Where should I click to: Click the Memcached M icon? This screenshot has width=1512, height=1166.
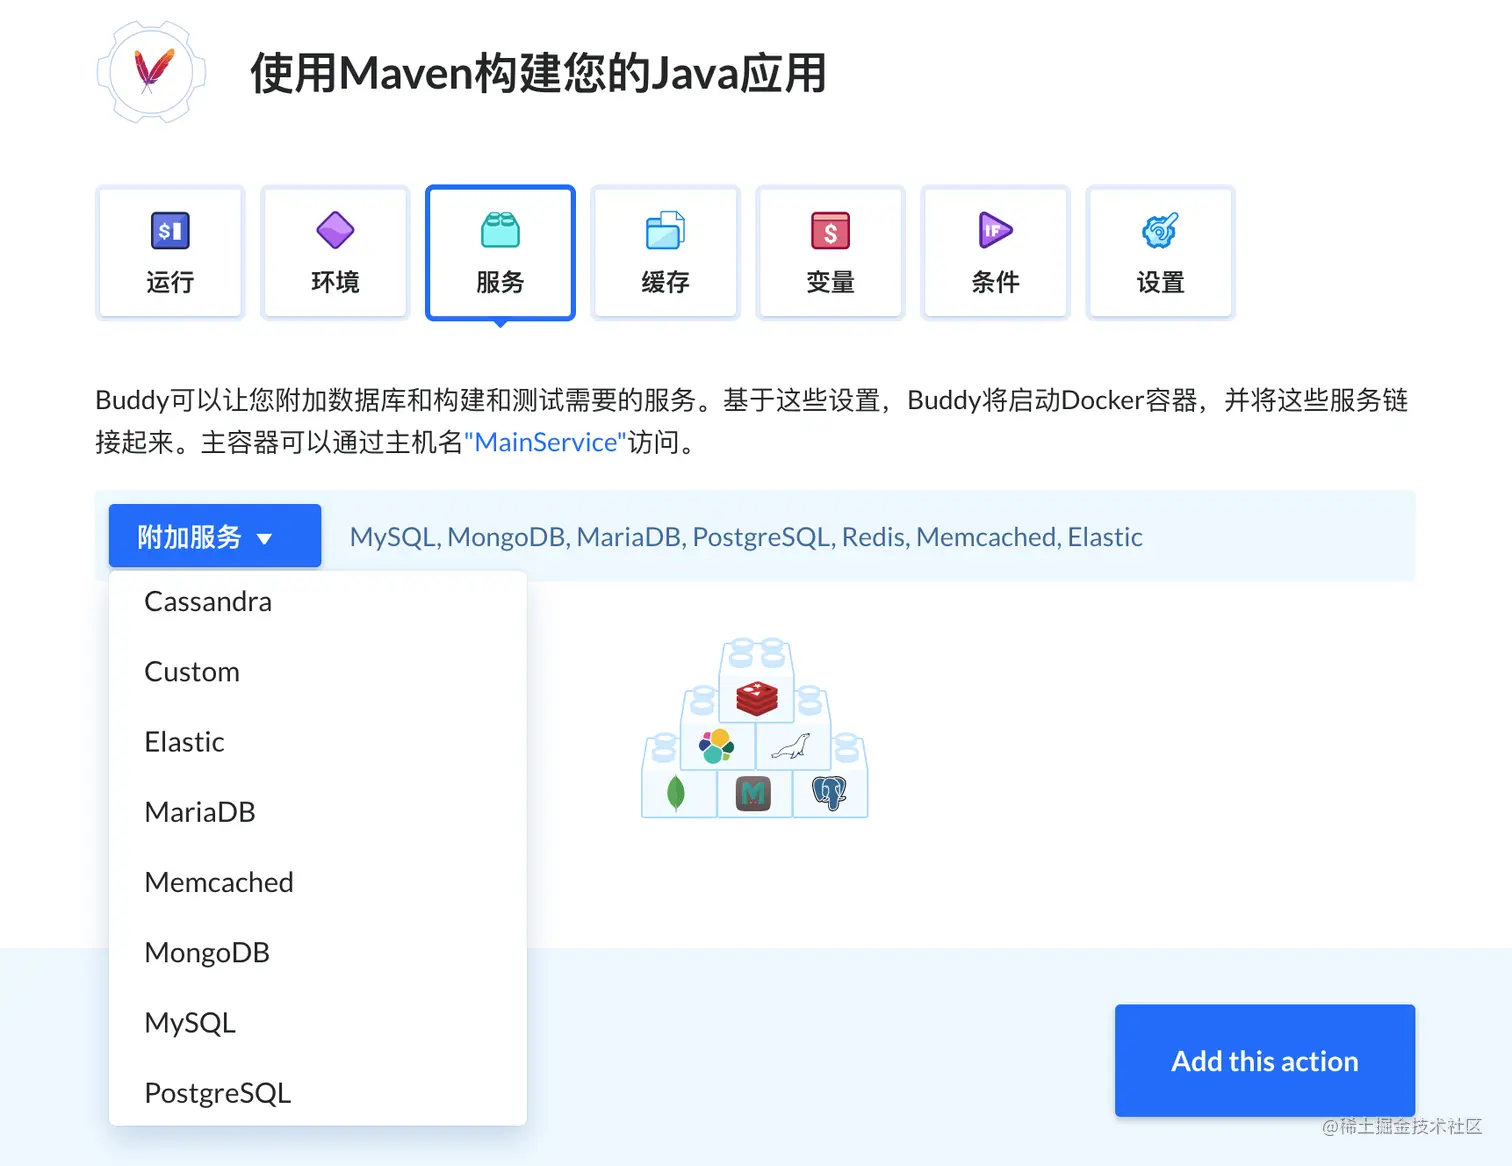(x=753, y=794)
